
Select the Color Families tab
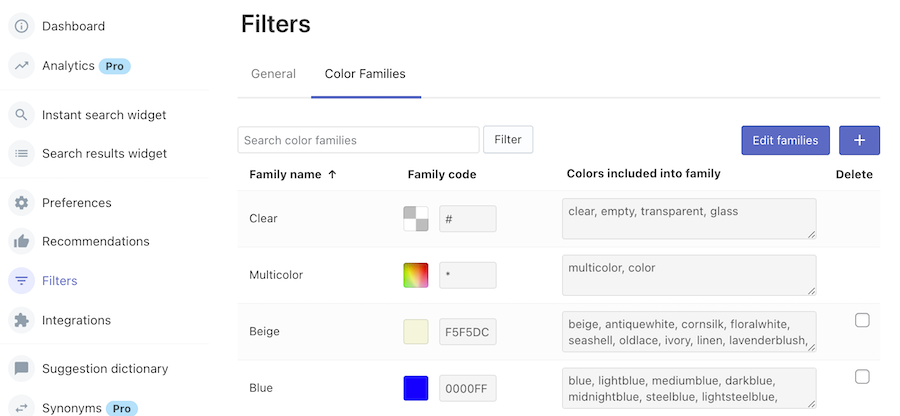click(365, 74)
